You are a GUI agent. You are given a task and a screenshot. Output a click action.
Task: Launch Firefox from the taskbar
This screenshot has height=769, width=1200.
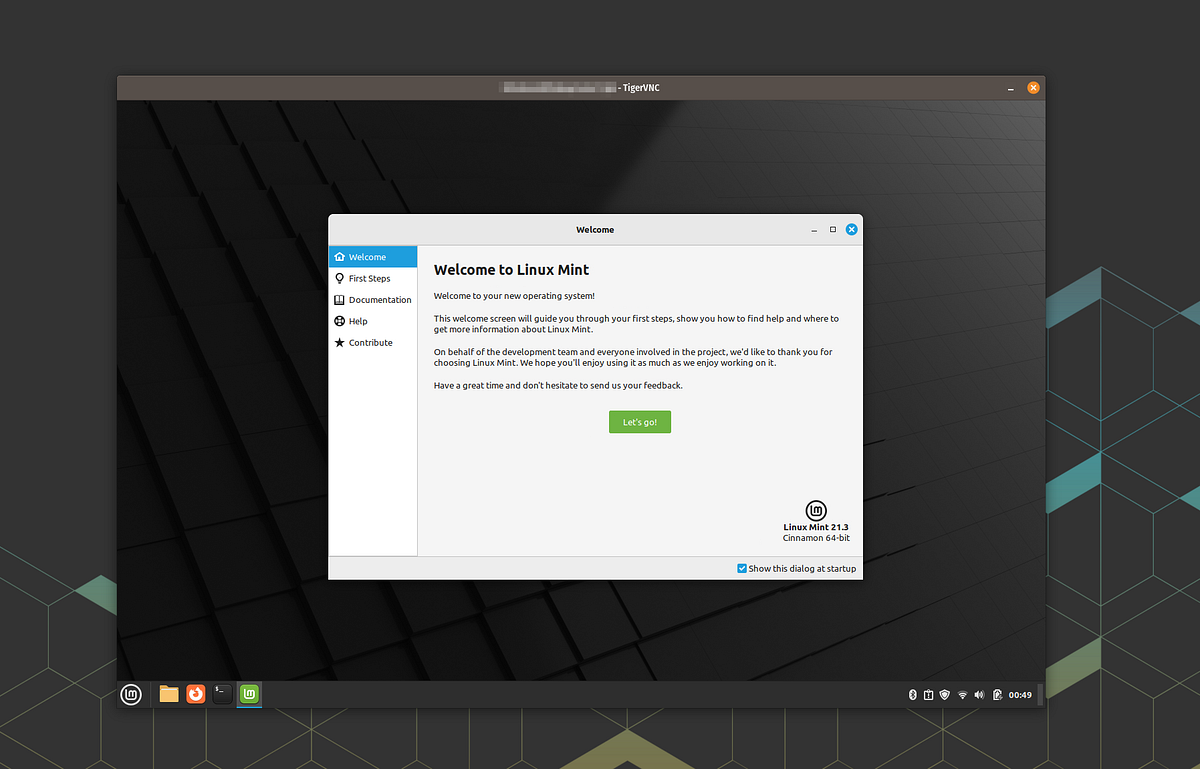pyautogui.click(x=195, y=693)
